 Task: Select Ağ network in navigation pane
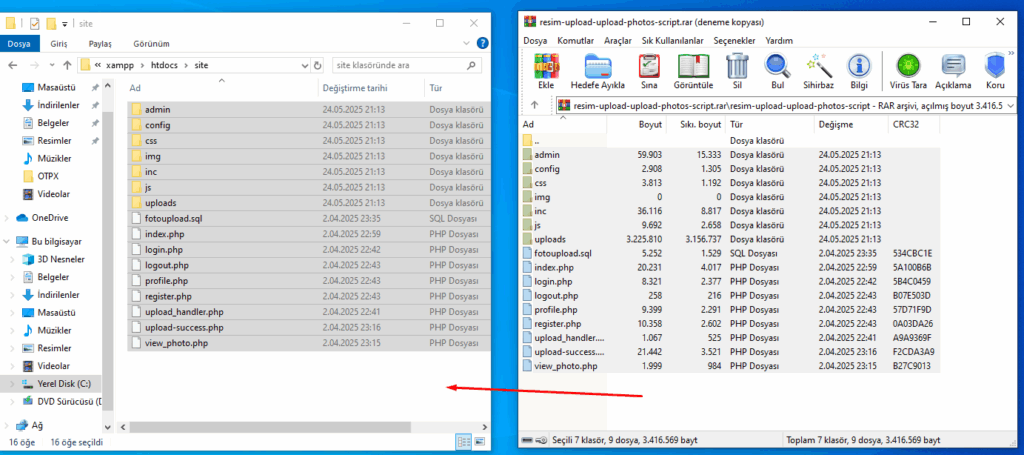(37, 425)
